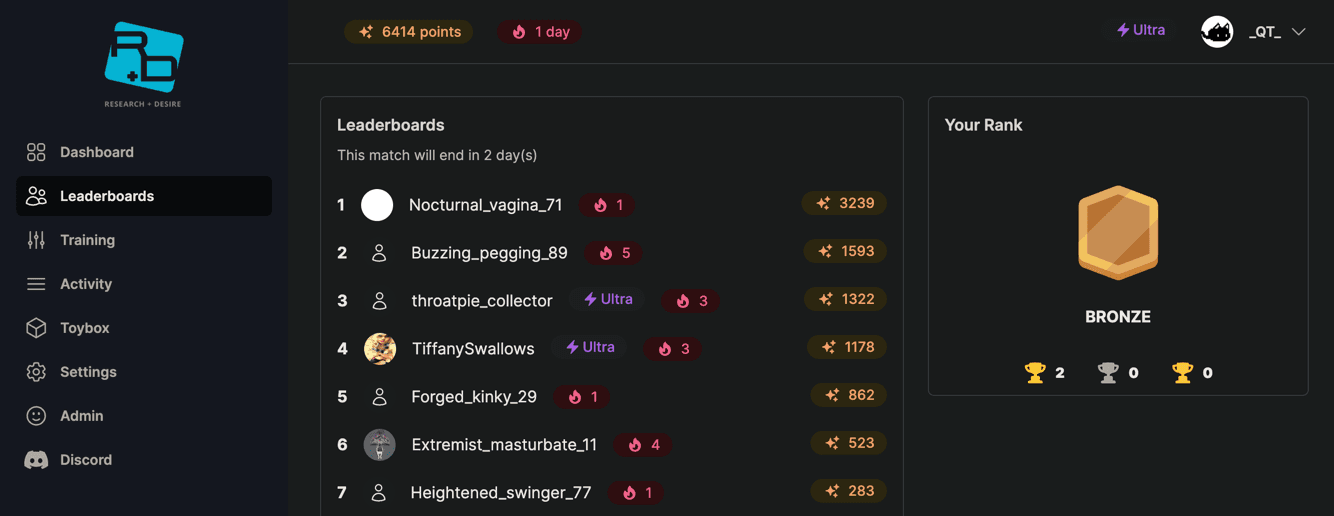Open Settings via the gear icon
1334x516 pixels.
[36, 372]
